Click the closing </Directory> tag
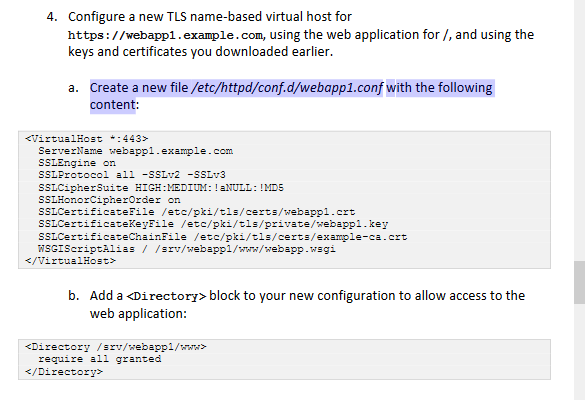Image resolution: width=585 pixels, height=400 pixels. [x=64, y=372]
